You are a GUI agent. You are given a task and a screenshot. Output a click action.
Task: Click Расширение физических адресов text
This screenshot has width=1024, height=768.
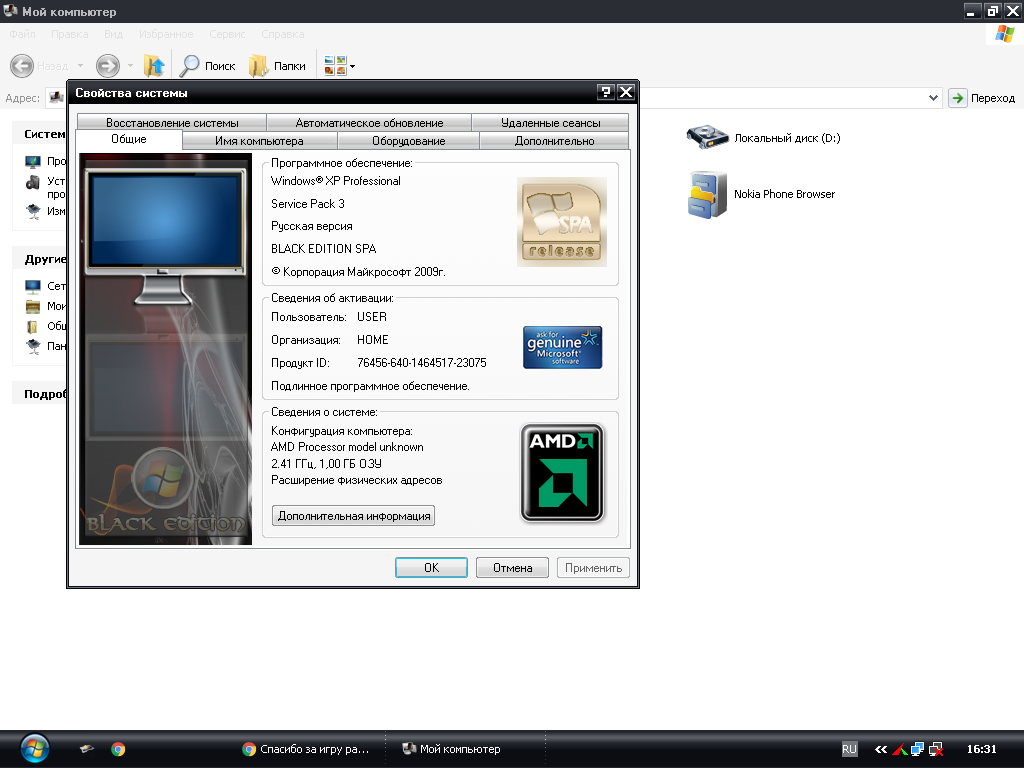pos(357,480)
